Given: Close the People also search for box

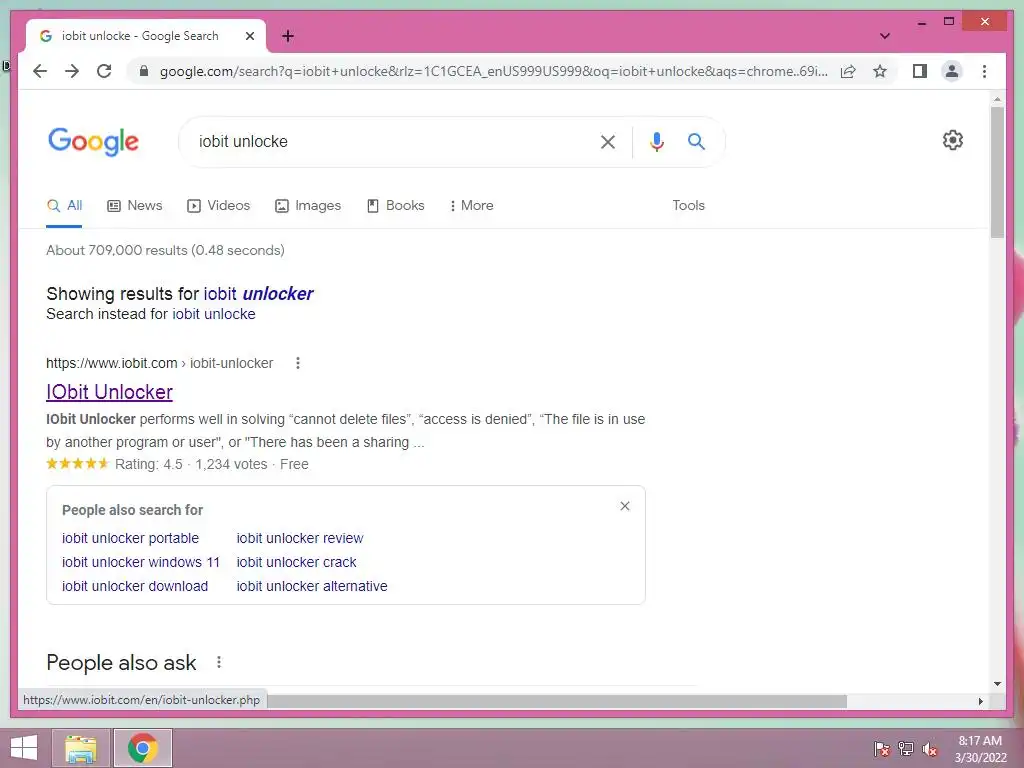Looking at the screenshot, I should pos(625,506).
